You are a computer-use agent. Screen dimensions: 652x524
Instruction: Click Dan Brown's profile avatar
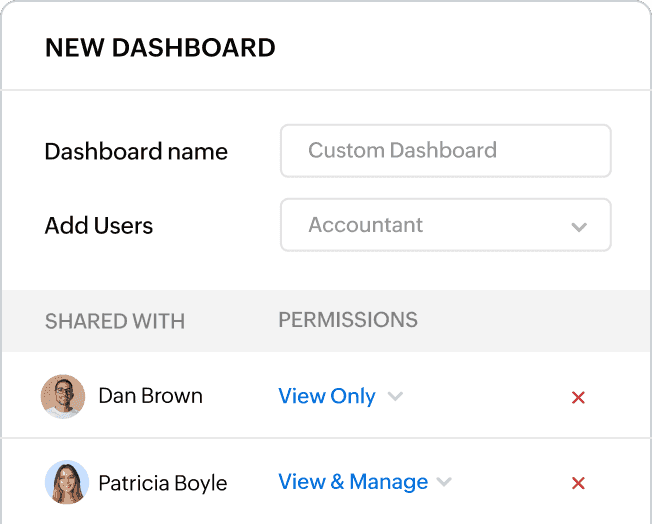[x=63, y=397]
